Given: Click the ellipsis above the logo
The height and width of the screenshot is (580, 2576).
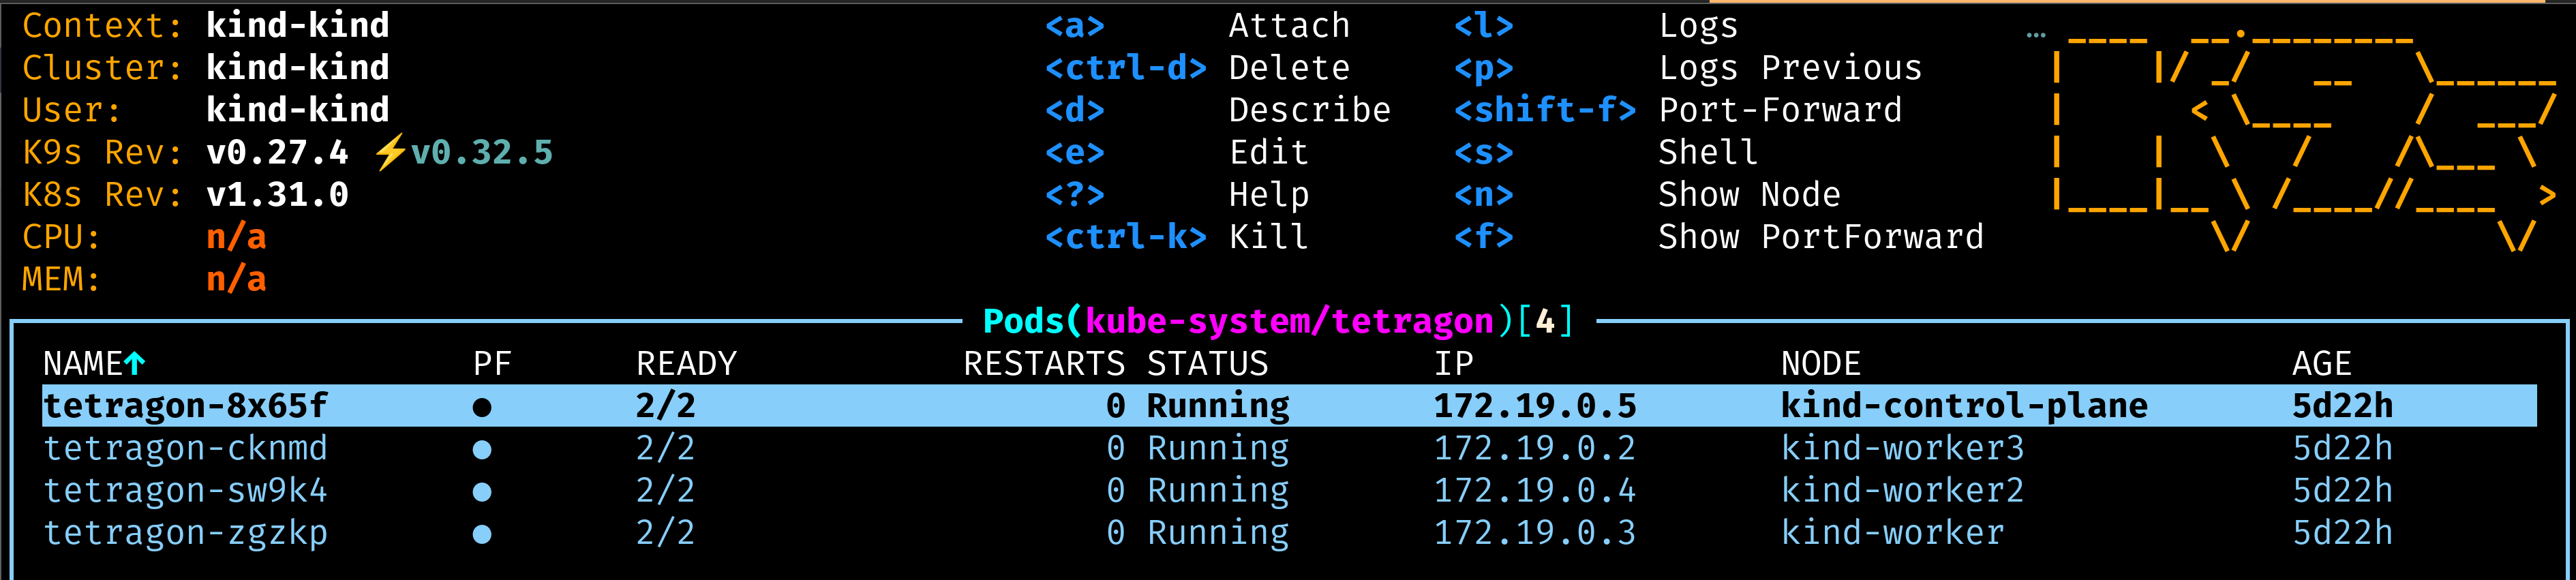Looking at the screenshot, I should point(2035,35).
